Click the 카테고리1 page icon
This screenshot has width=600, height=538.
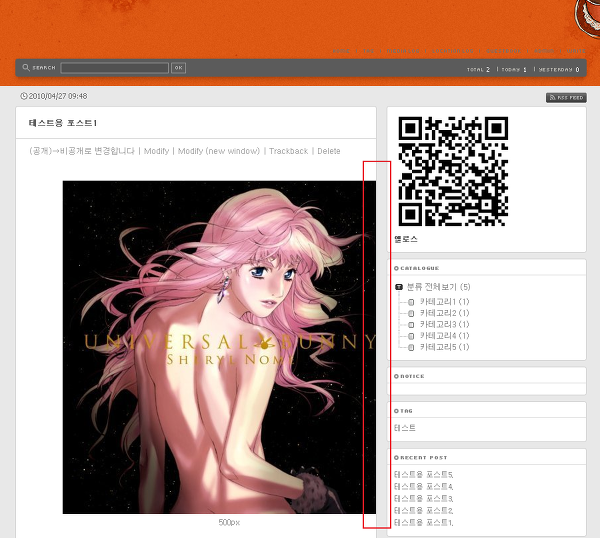411,302
